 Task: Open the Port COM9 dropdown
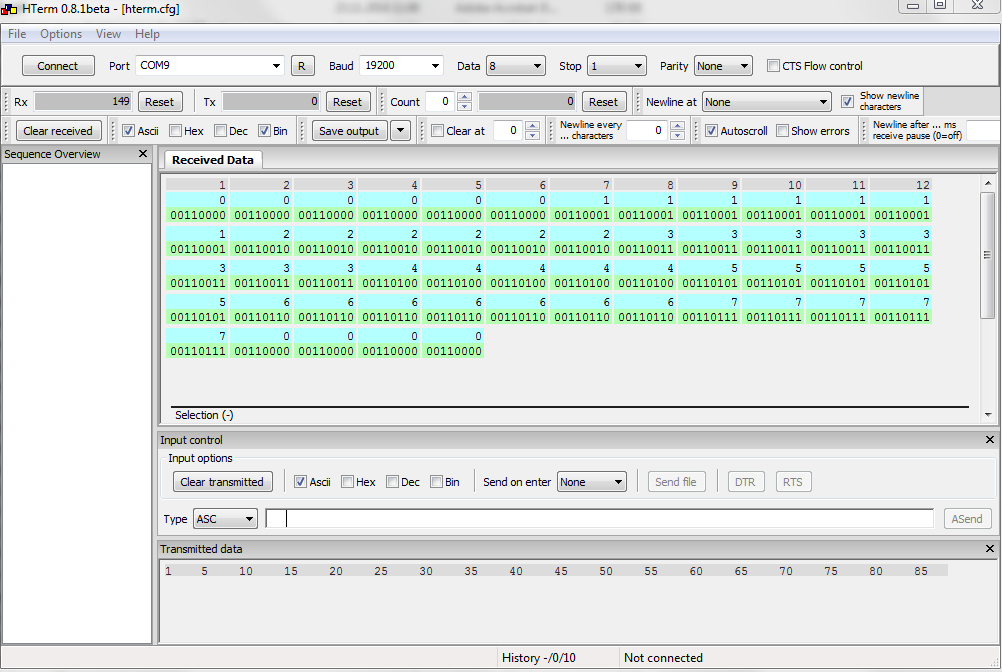(x=276, y=66)
